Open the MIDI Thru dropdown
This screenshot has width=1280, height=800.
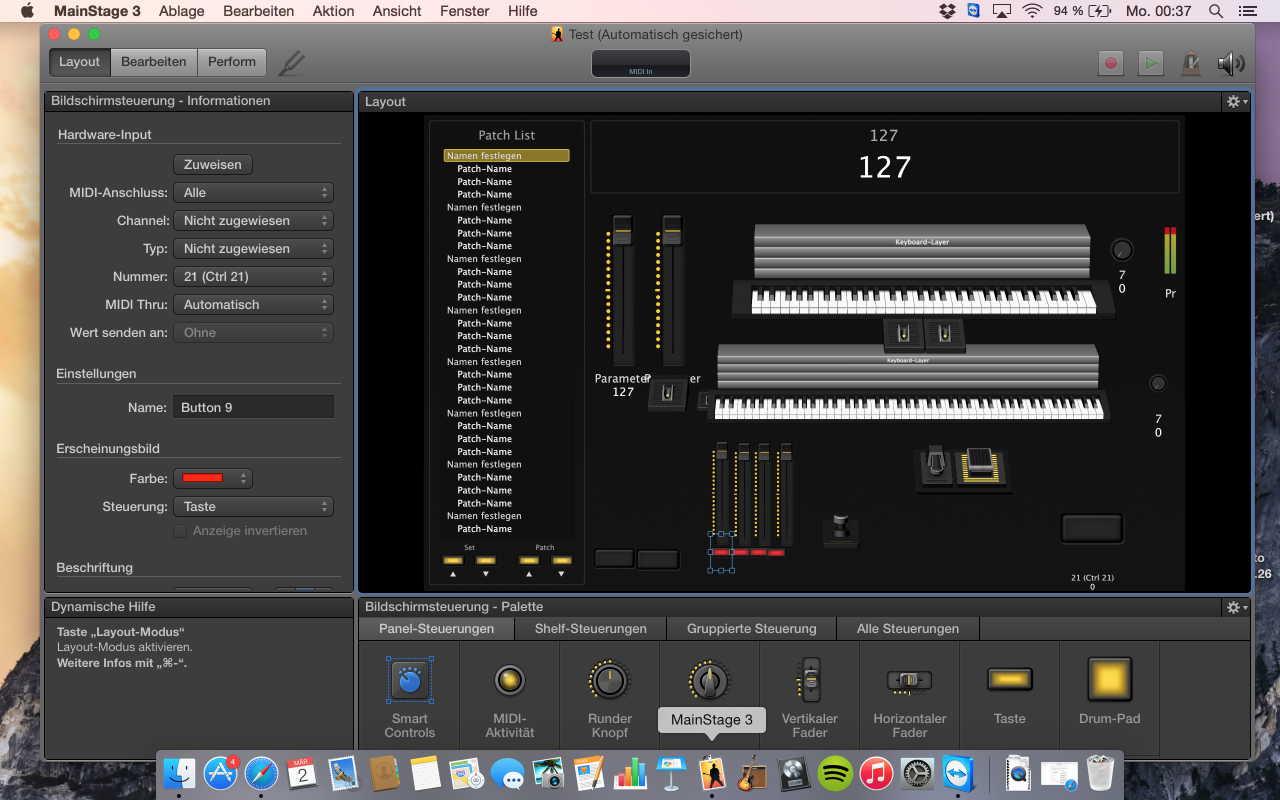point(253,305)
